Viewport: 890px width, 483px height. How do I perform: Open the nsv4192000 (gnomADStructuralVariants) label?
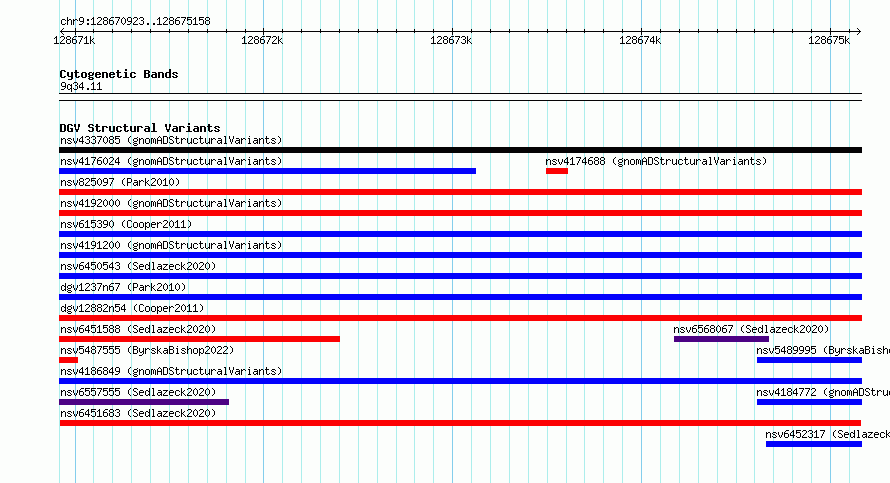click(x=171, y=203)
